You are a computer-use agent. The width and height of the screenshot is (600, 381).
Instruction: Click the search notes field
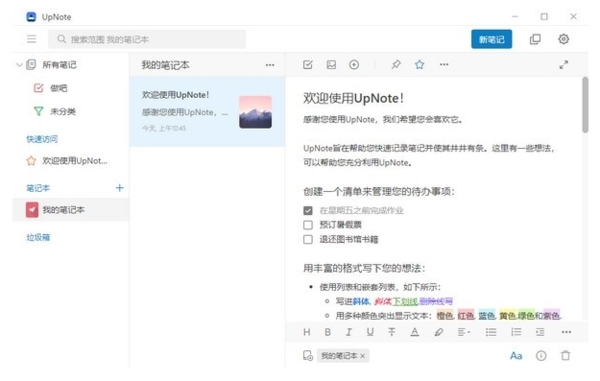pyautogui.click(x=147, y=39)
